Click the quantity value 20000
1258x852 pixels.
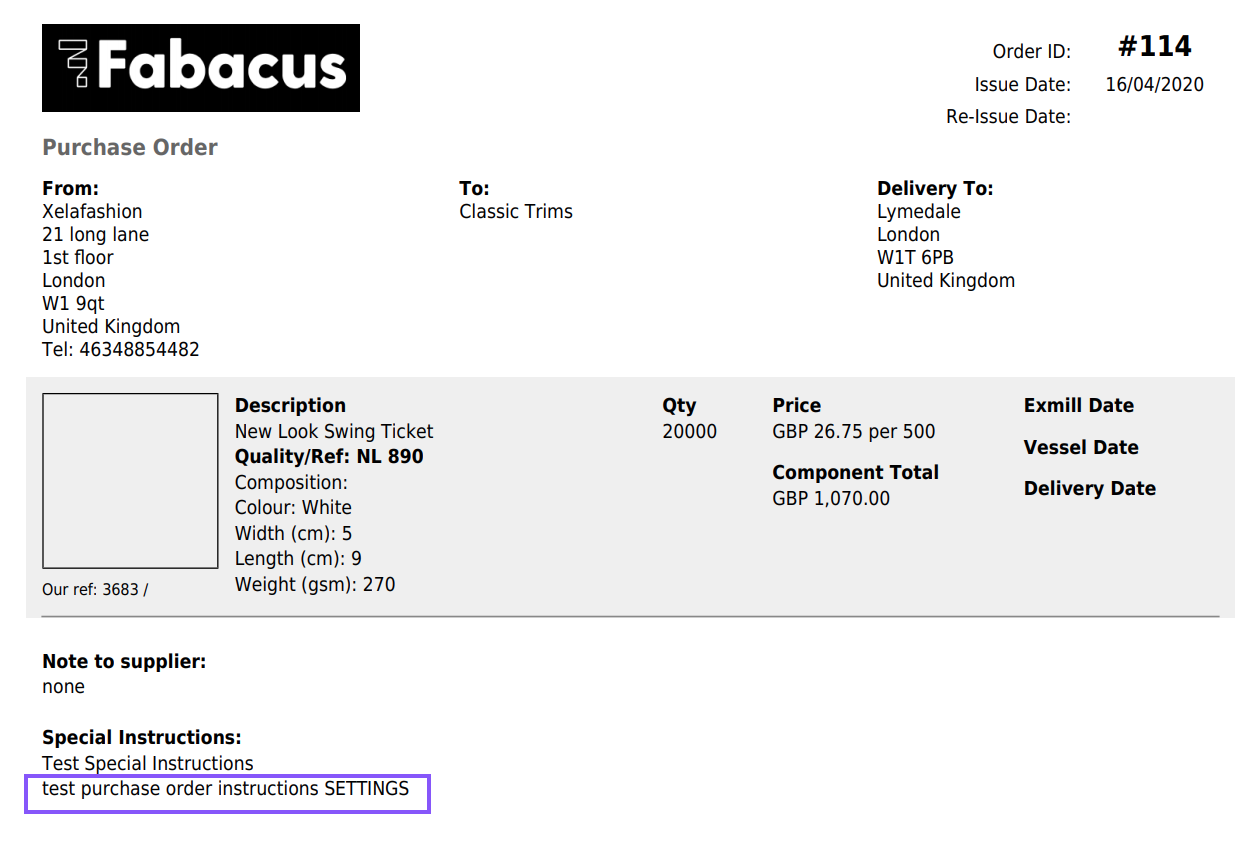[x=689, y=432]
